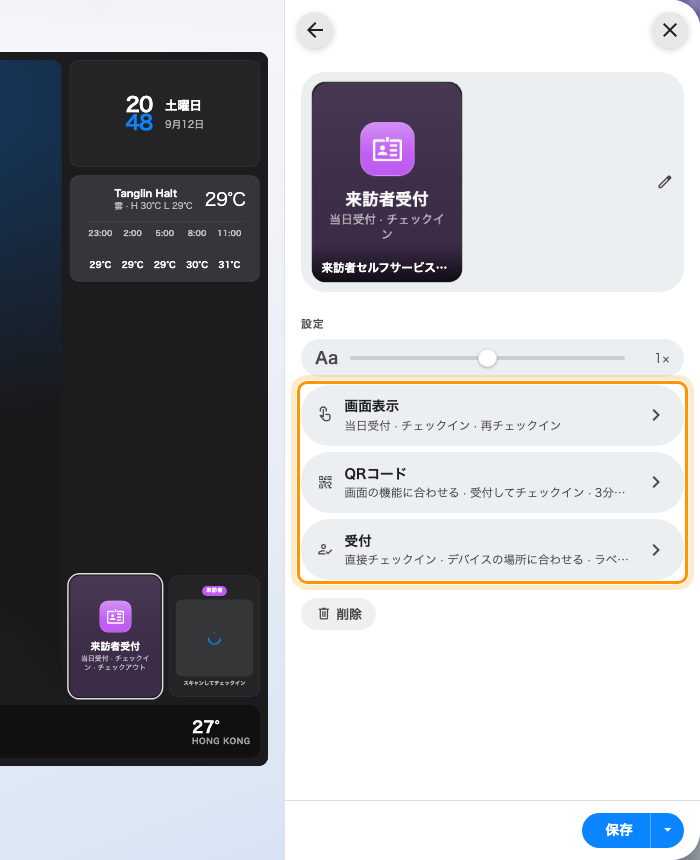Click the purple 来訪者 tag on QR widget
The height and width of the screenshot is (860, 700).
coord(214,591)
